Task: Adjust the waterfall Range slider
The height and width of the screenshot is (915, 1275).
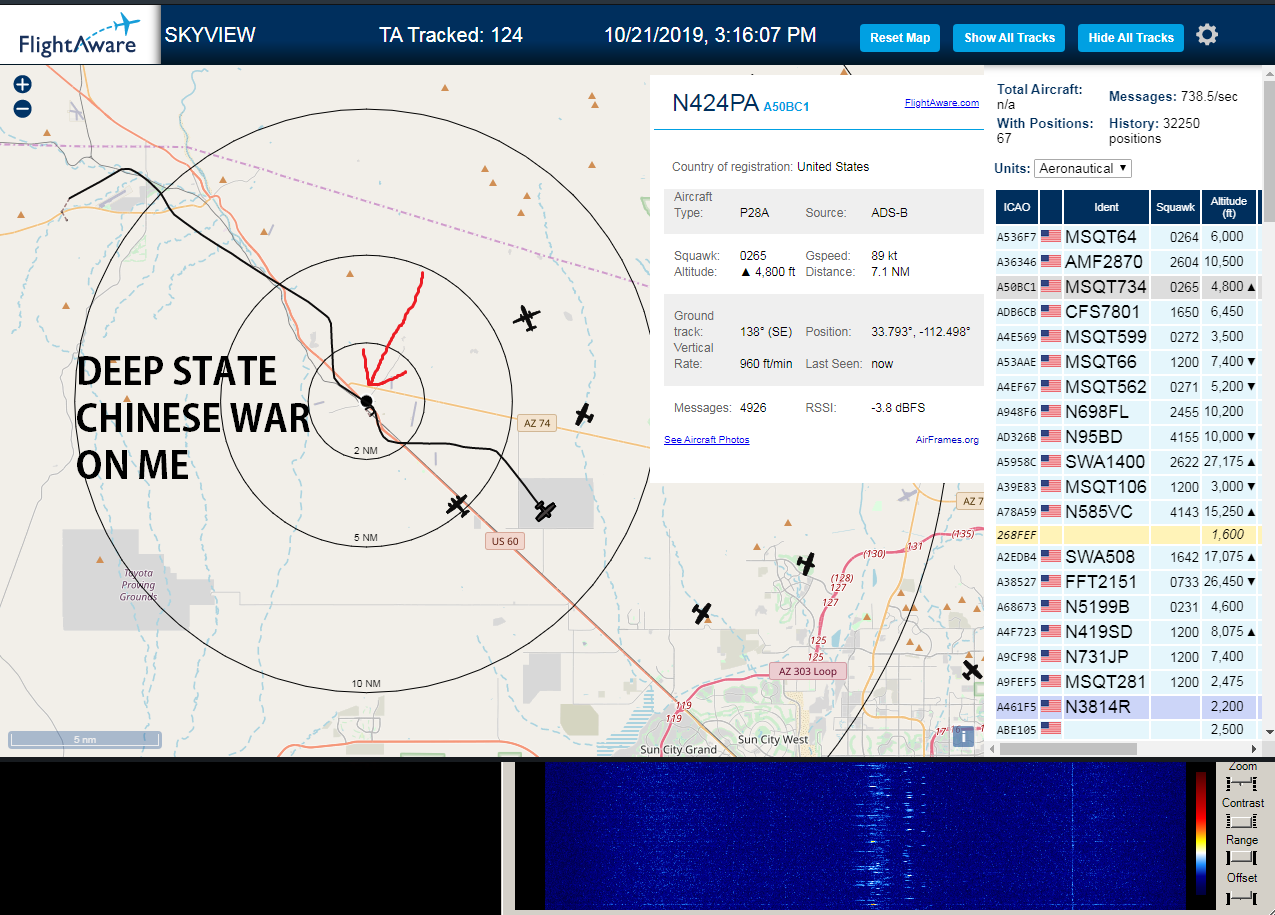Action: (1241, 858)
